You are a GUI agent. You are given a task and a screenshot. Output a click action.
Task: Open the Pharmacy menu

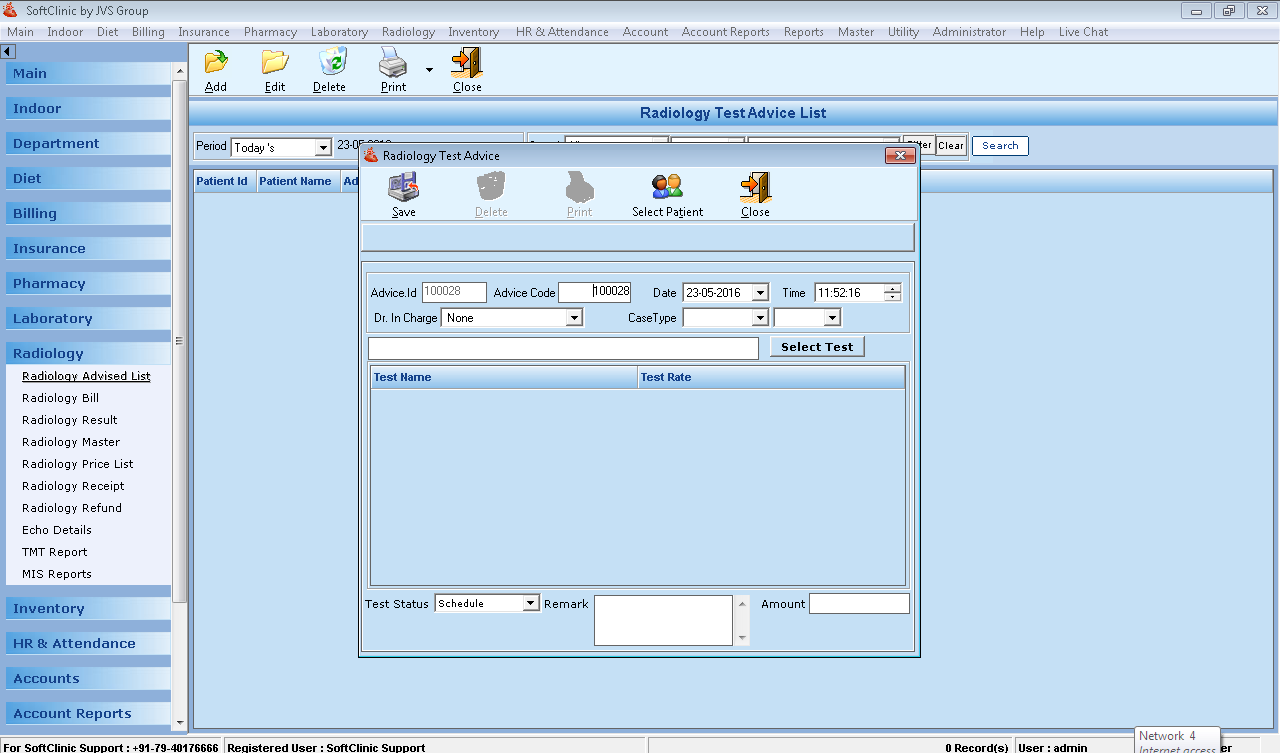point(270,32)
